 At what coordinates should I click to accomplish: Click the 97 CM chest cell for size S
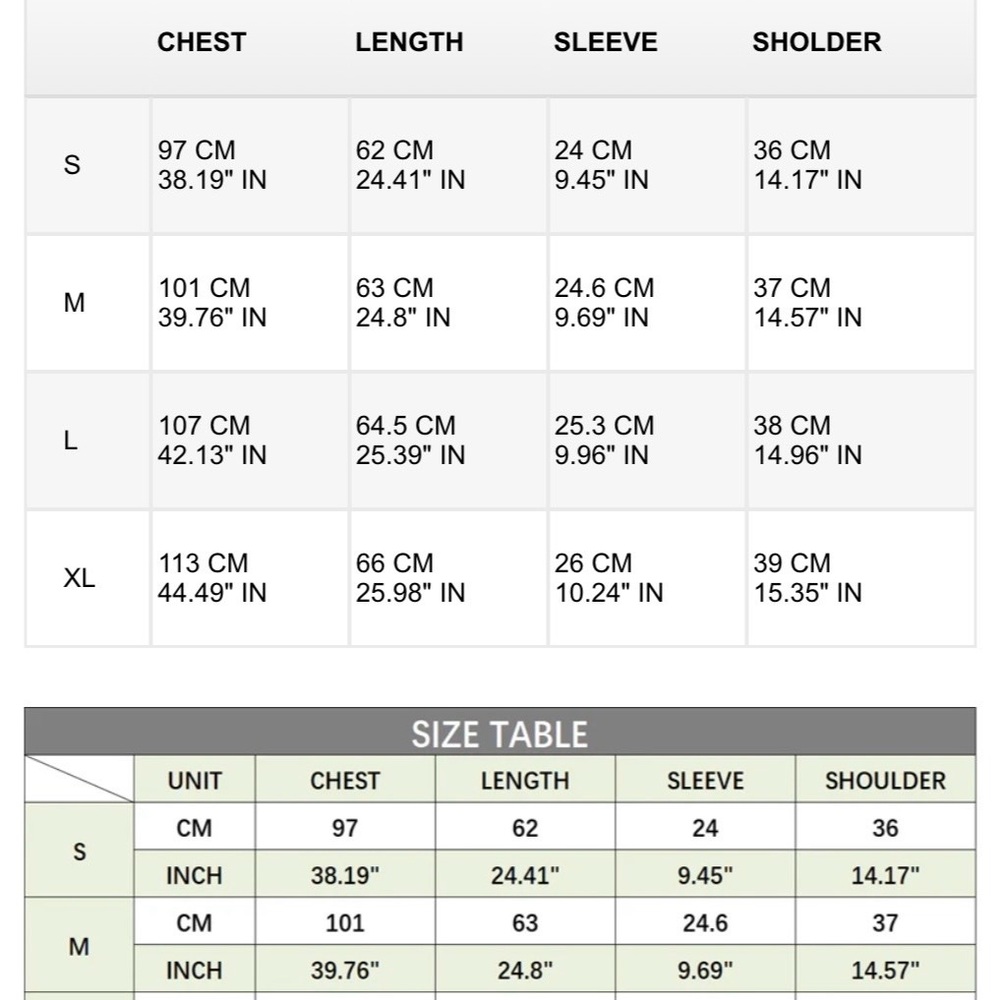(250, 165)
